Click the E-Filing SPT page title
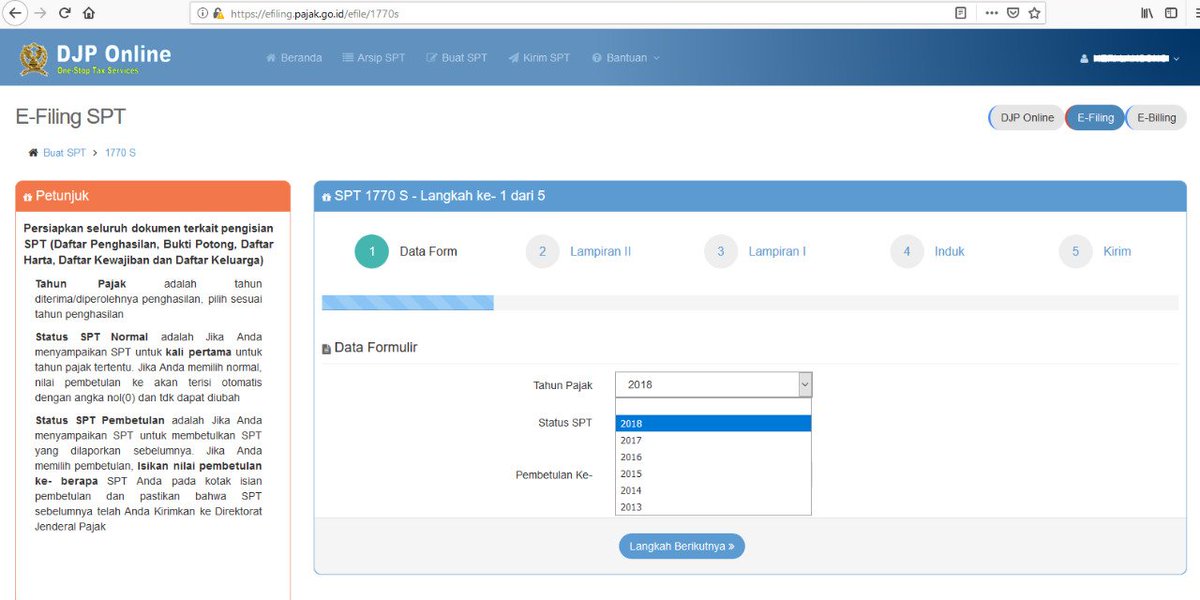Viewport: 1200px width, 600px height. click(x=71, y=117)
